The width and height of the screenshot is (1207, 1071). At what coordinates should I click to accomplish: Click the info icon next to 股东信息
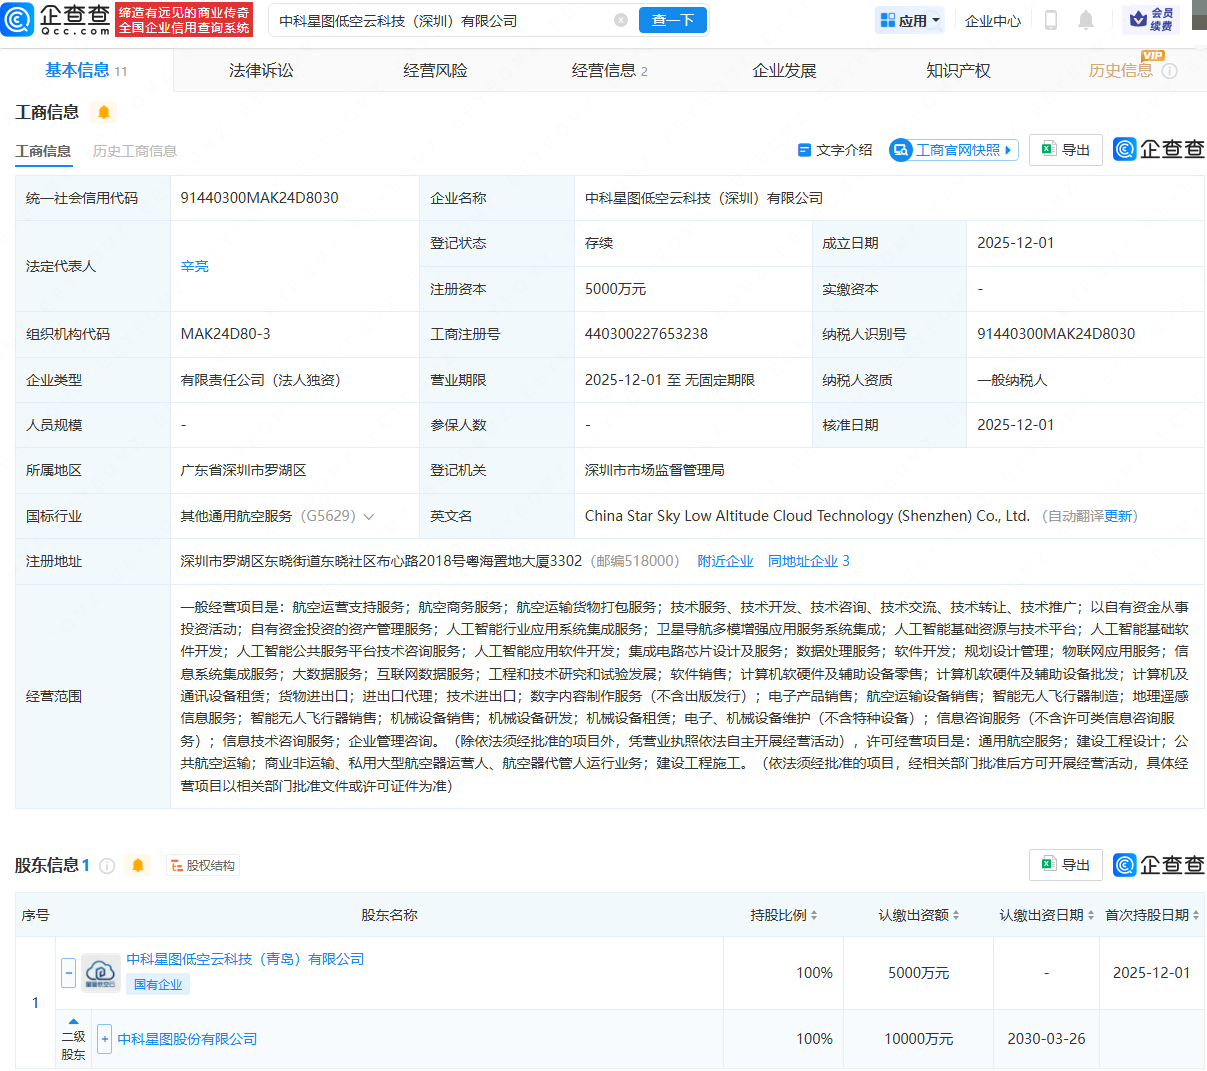(x=107, y=866)
